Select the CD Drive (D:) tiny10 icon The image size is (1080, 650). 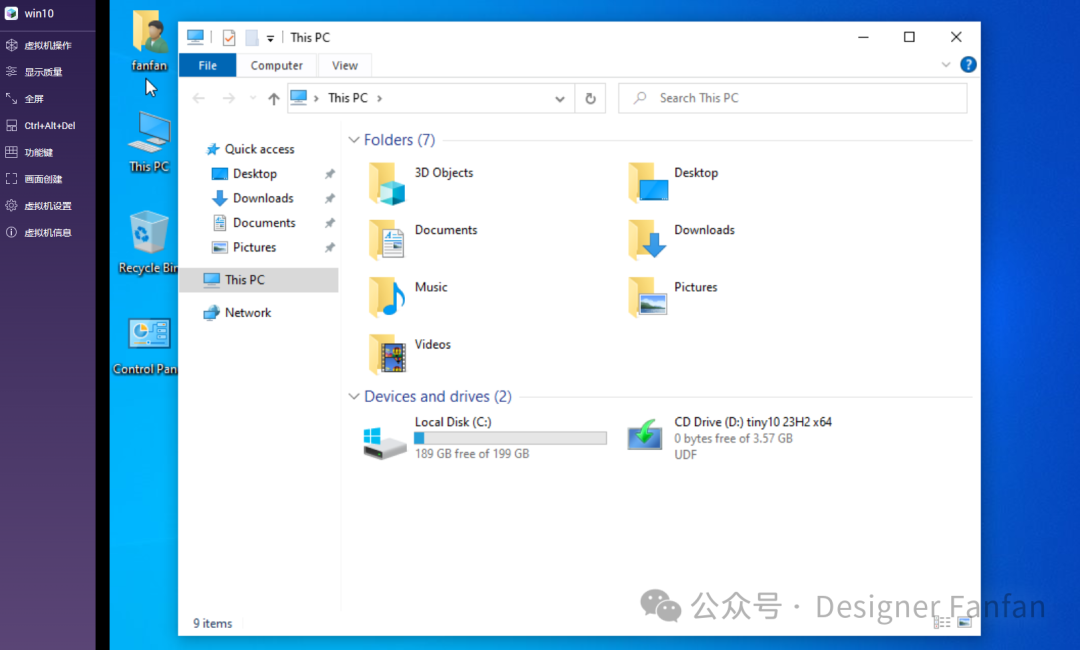pyautogui.click(x=645, y=436)
